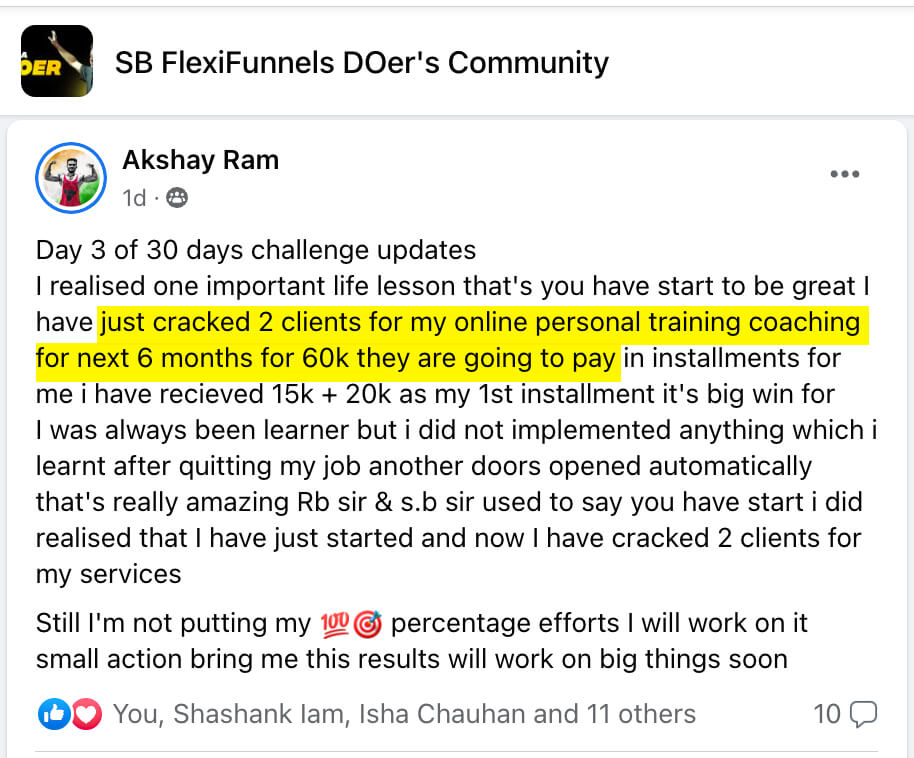This screenshot has height=758, width=914.
Task: Click the group privacy icon beside the timestamp
Action: coord(177,198)
